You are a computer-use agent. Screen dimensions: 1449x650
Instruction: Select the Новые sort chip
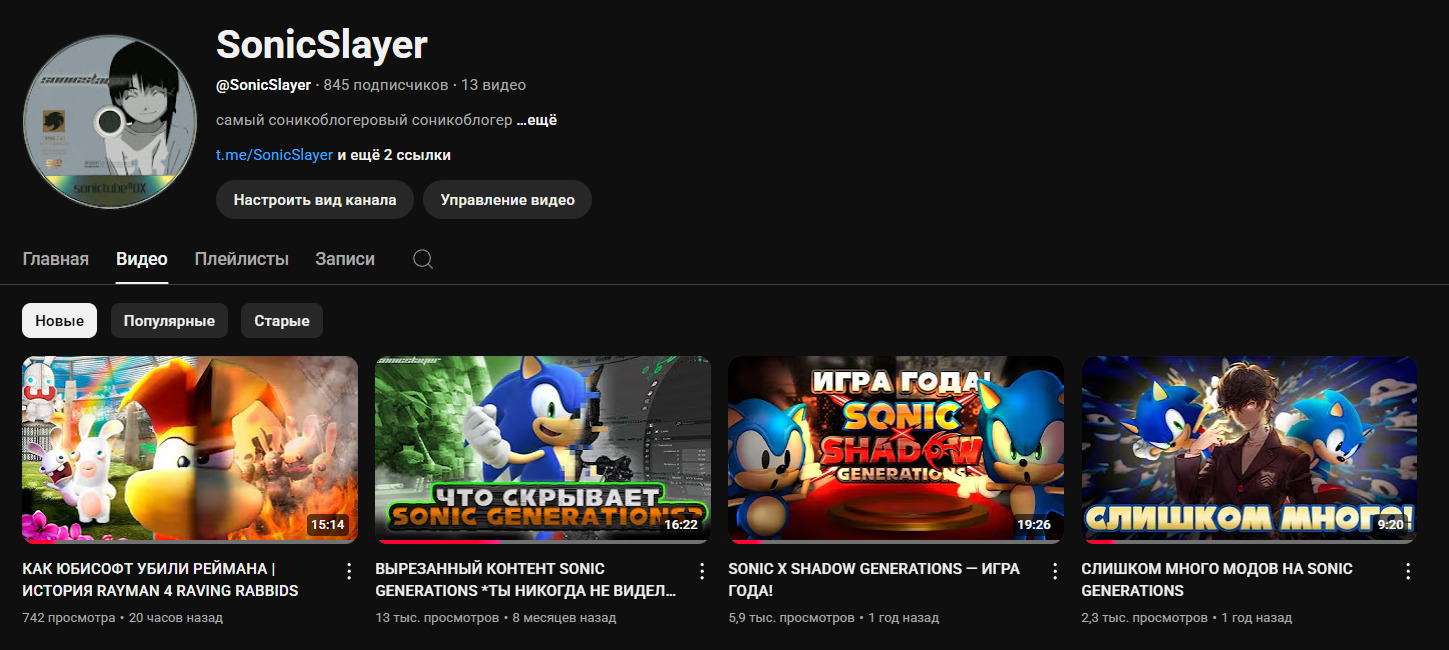[60, 321]
